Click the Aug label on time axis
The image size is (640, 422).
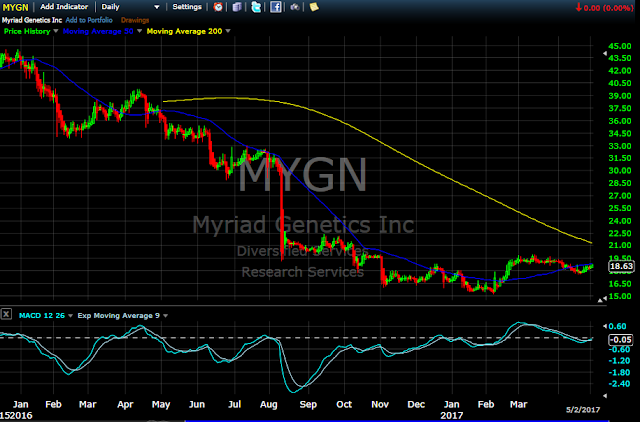[269, 404]
